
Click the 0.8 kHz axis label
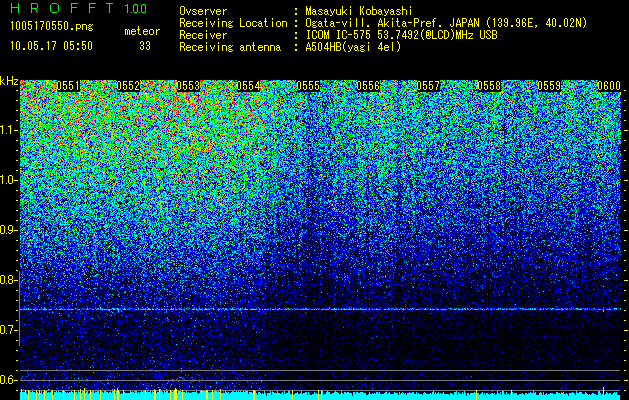[x=6, y=280]
